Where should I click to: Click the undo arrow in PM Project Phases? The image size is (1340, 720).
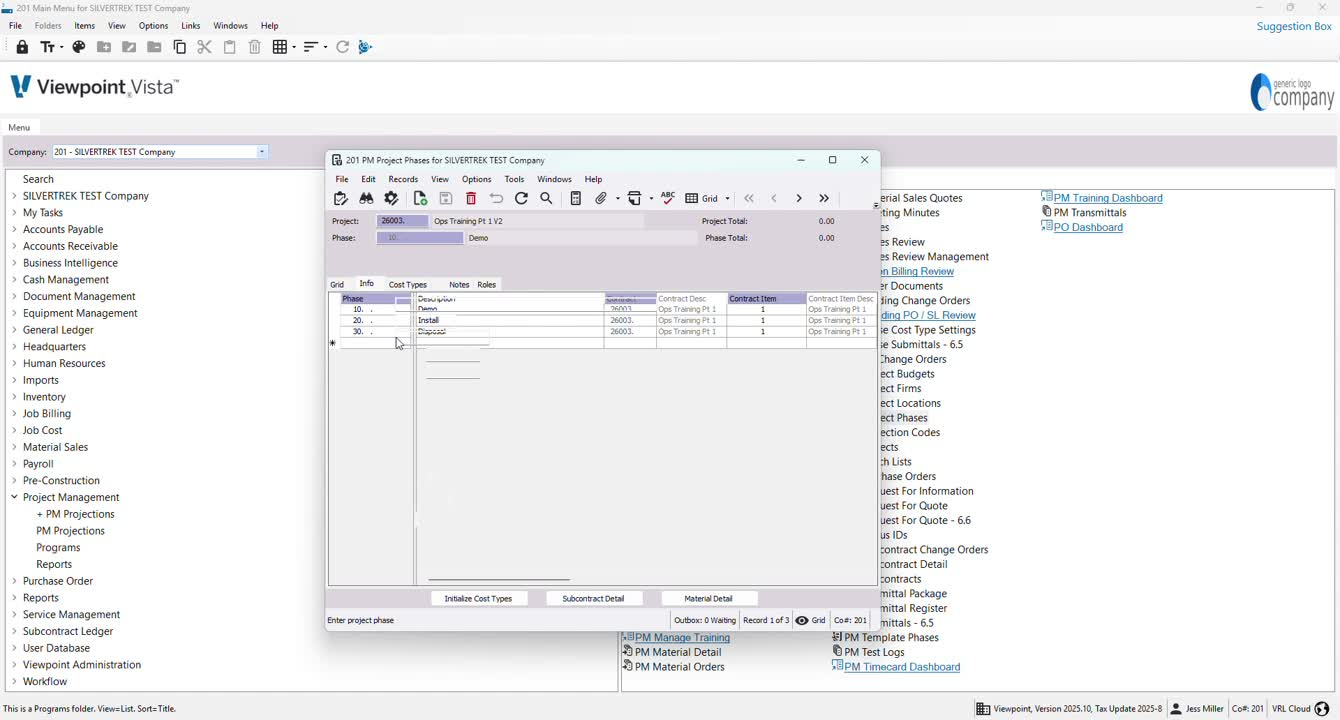[496, 199]
